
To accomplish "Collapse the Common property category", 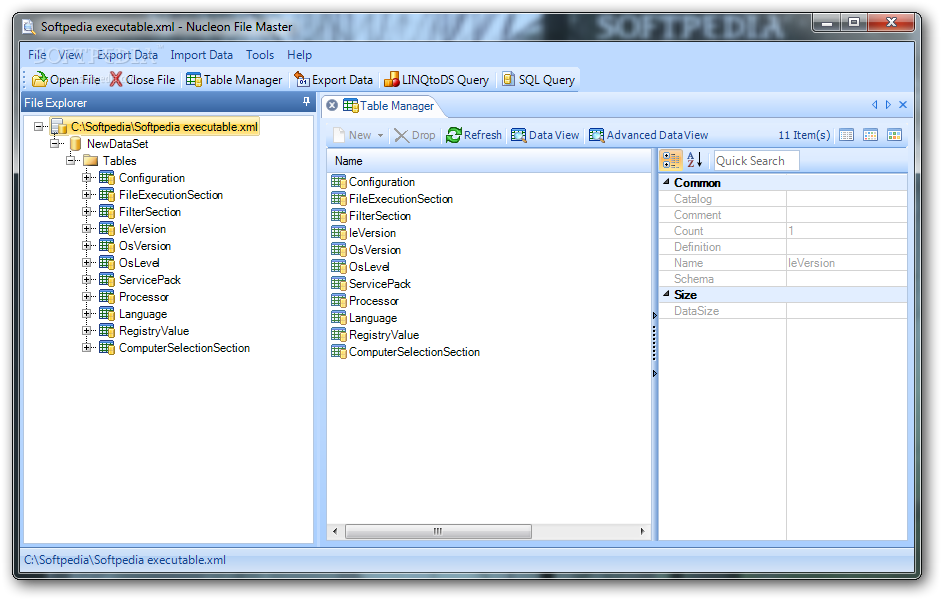I will (x=666, y=181).
